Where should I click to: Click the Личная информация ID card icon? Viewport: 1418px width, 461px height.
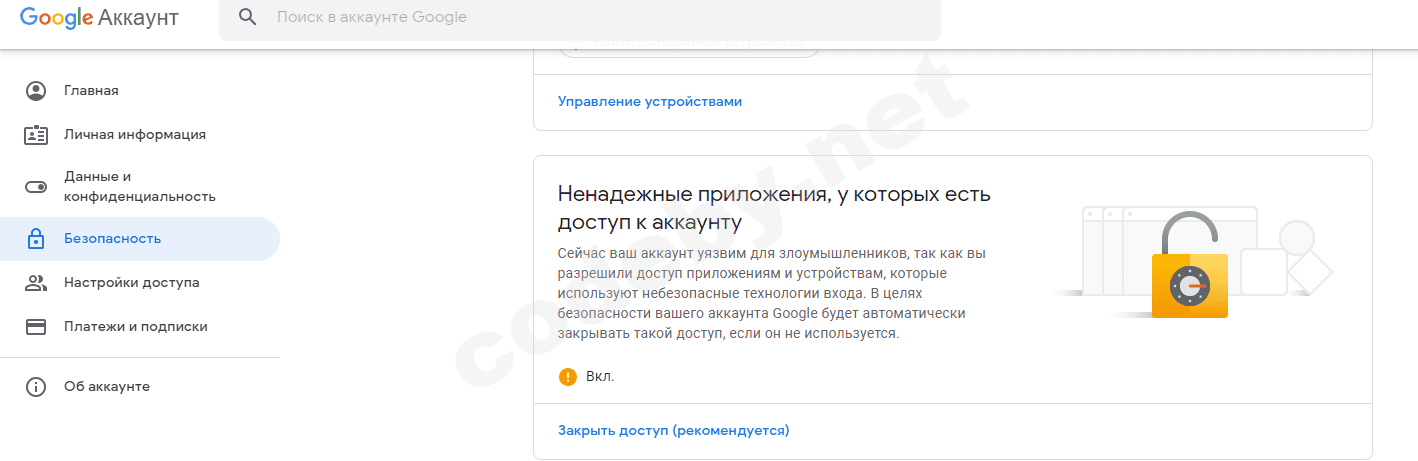click(x=36, y=135)
